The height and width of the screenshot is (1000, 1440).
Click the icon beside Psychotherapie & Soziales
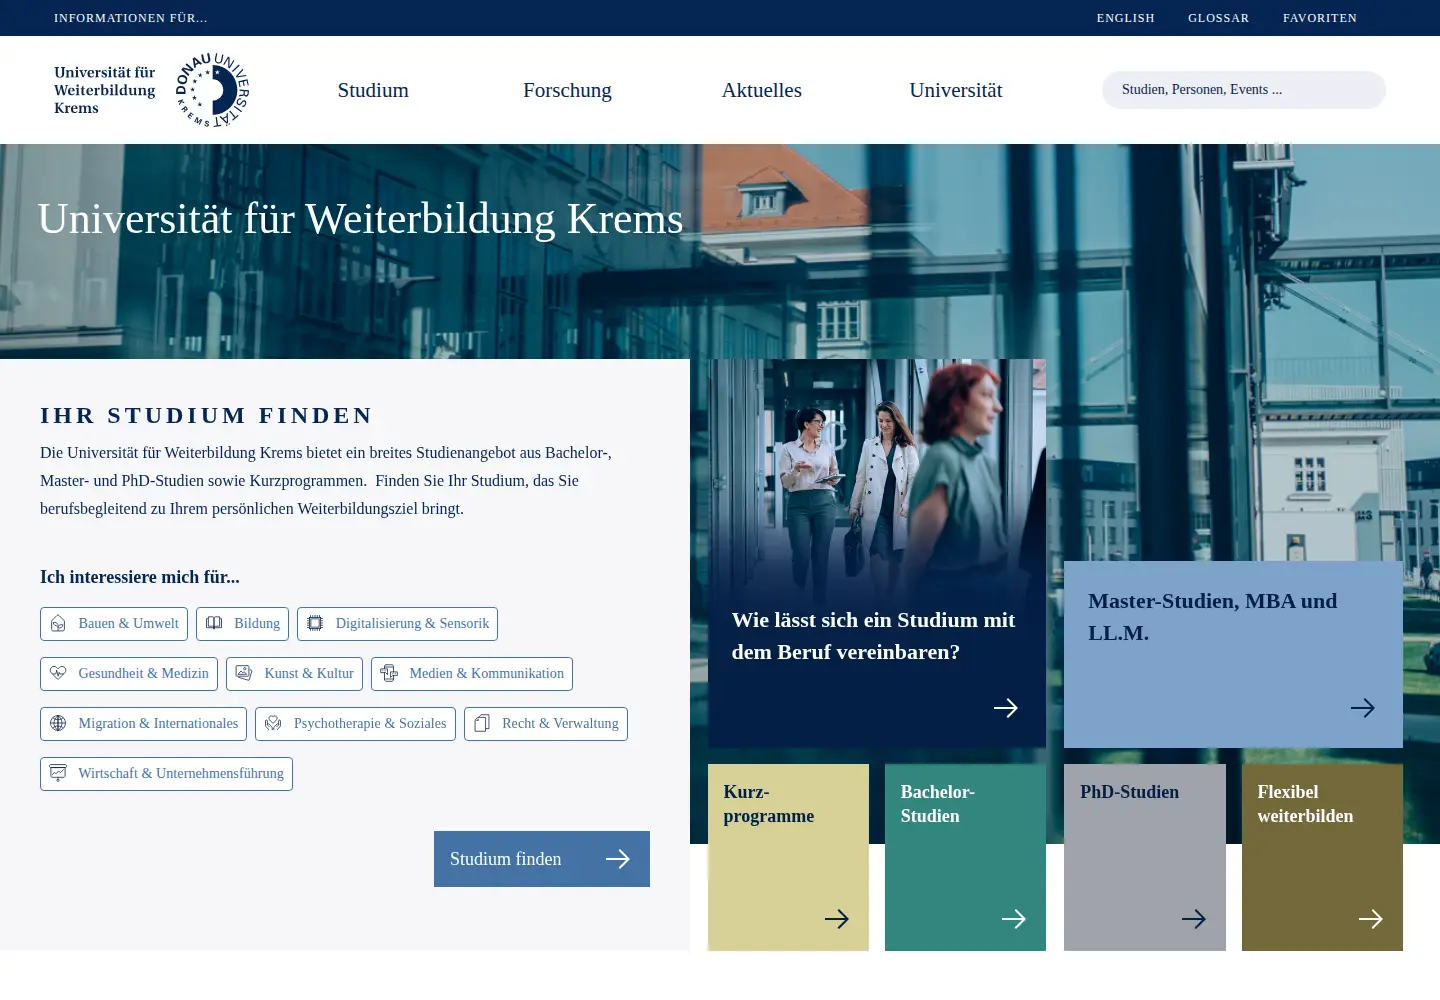[273, 723]
